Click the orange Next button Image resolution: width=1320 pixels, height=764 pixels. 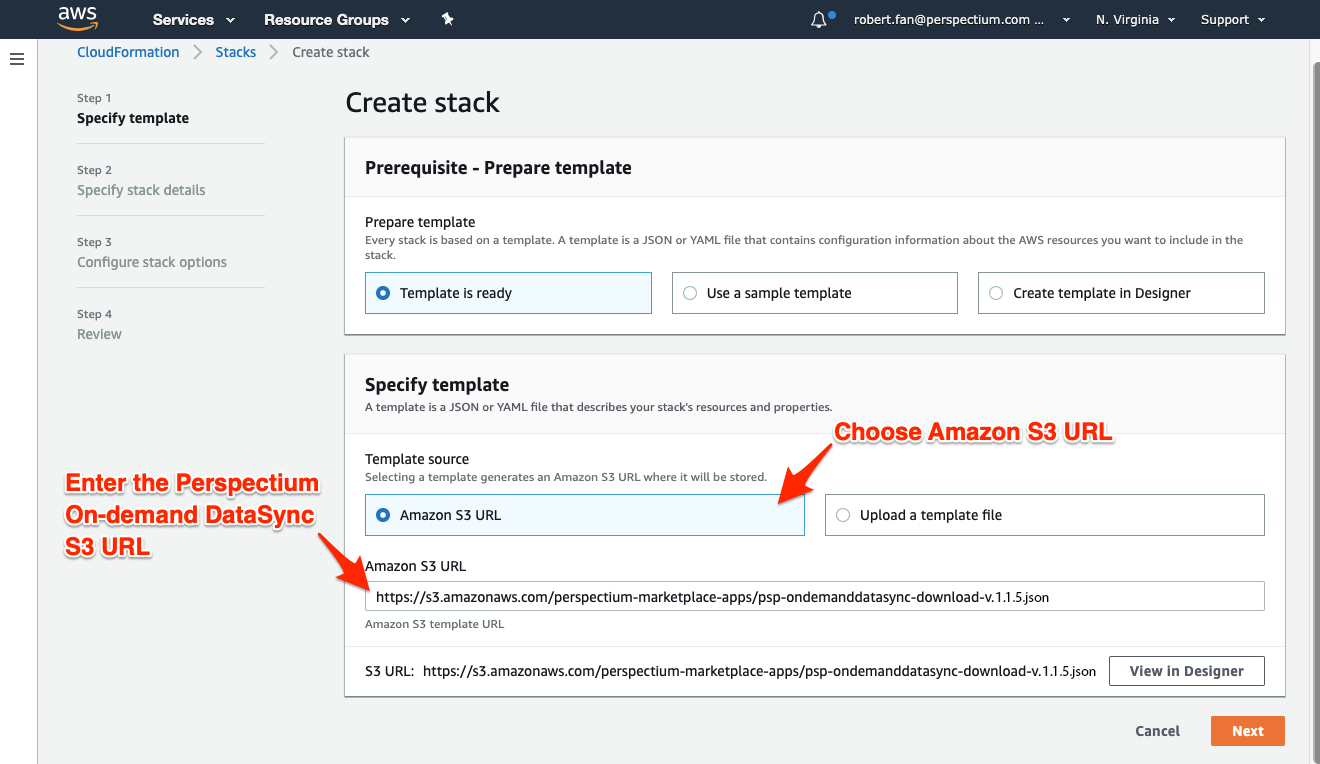pos(1247,731)
